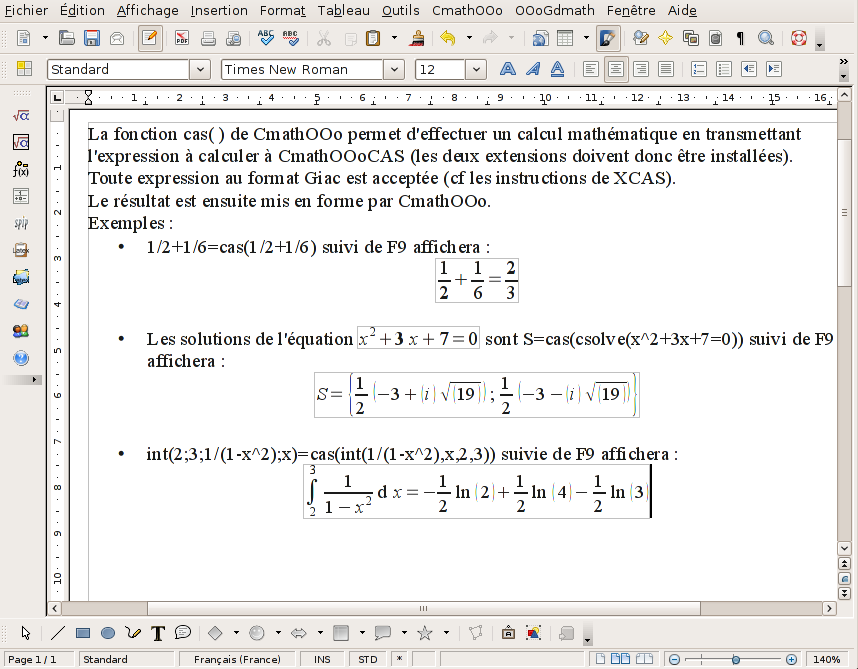Click the Align Right button
Screen dimensions: 858x669
[x=639, y=69]
